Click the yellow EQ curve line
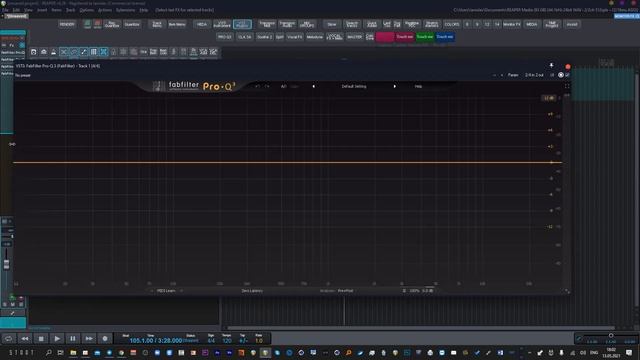 [x=287, y=162]
